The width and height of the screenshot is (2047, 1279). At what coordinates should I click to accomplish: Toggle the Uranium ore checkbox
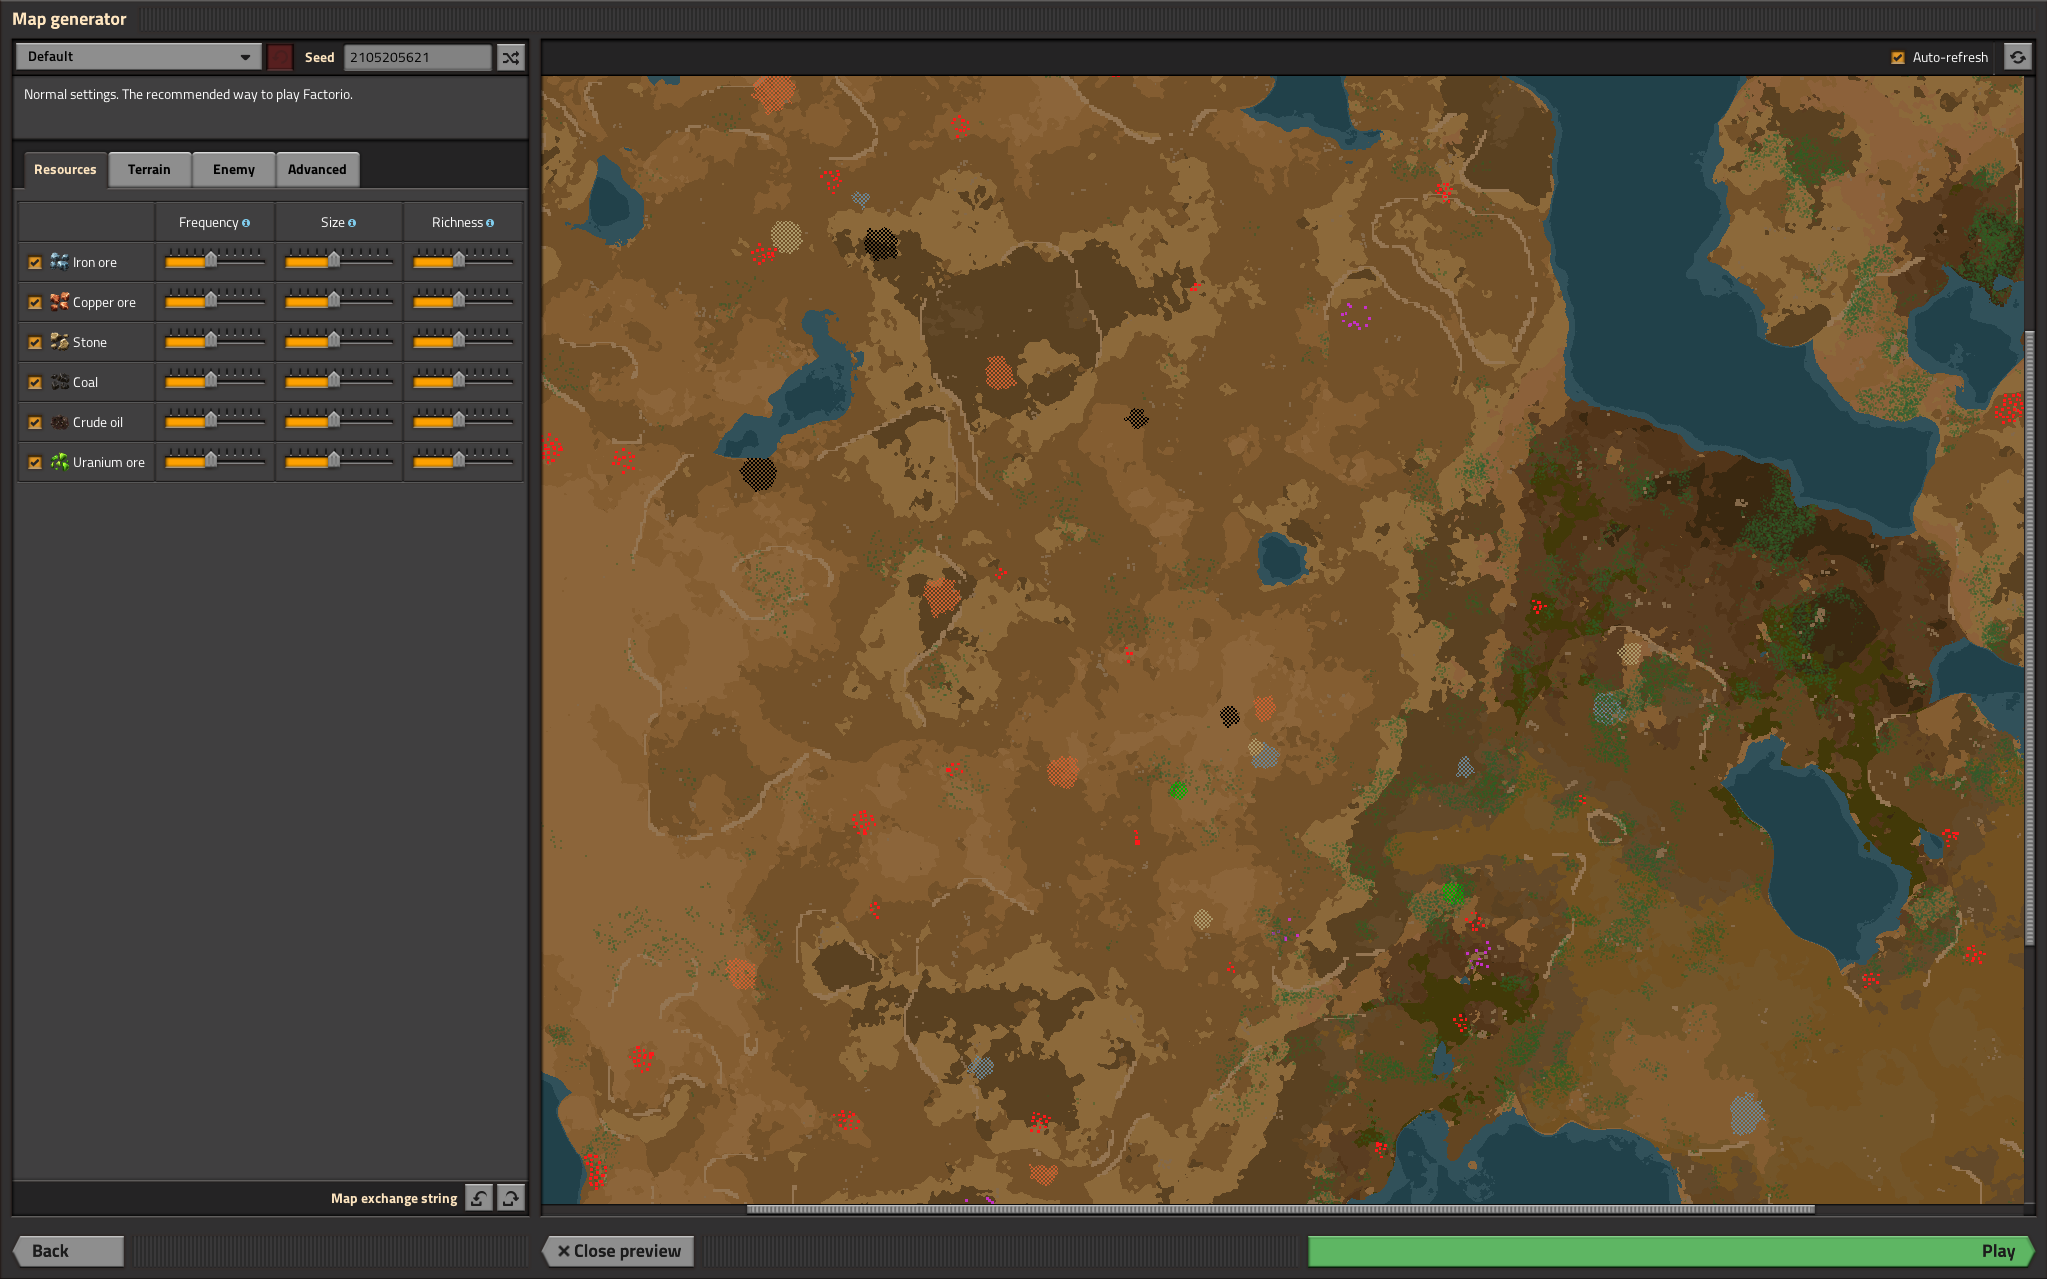(35, 463)
